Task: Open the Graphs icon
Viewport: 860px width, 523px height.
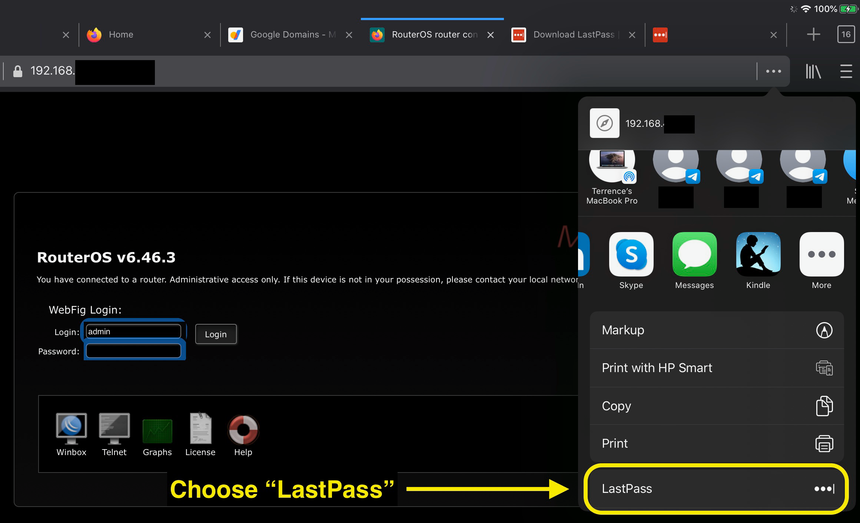Action: (x=157, y=431)
